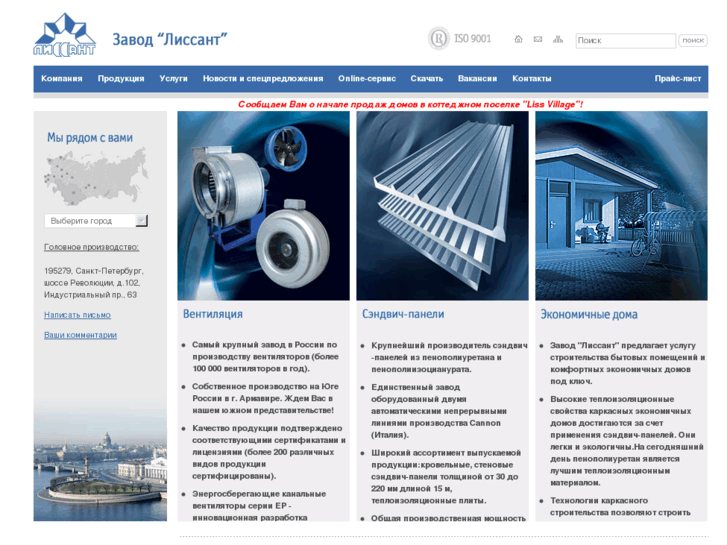Image resolution: width=727 pixels, height=545 pixels.
Task: Open the Компания menu
Action: (62, 78)
